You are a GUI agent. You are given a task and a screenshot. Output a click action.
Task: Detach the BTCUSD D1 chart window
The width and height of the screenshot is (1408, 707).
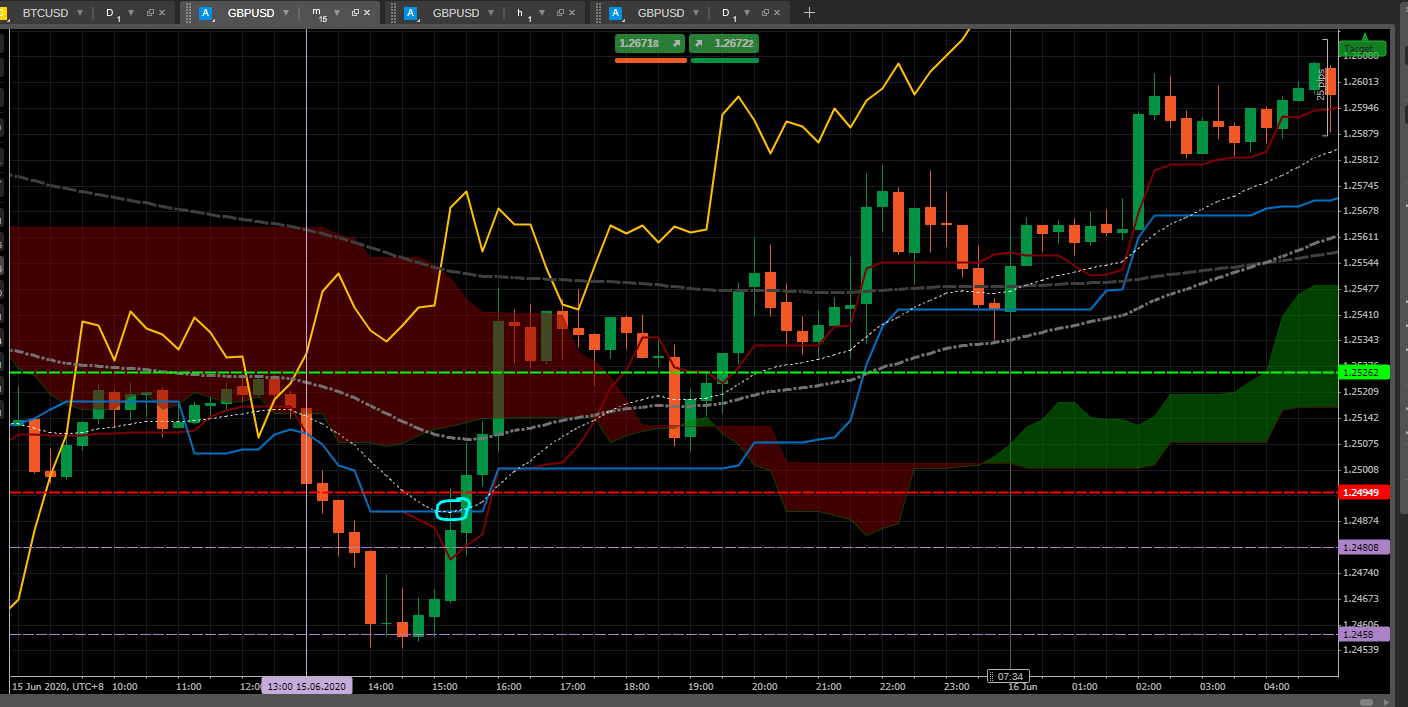pos(150,13)
